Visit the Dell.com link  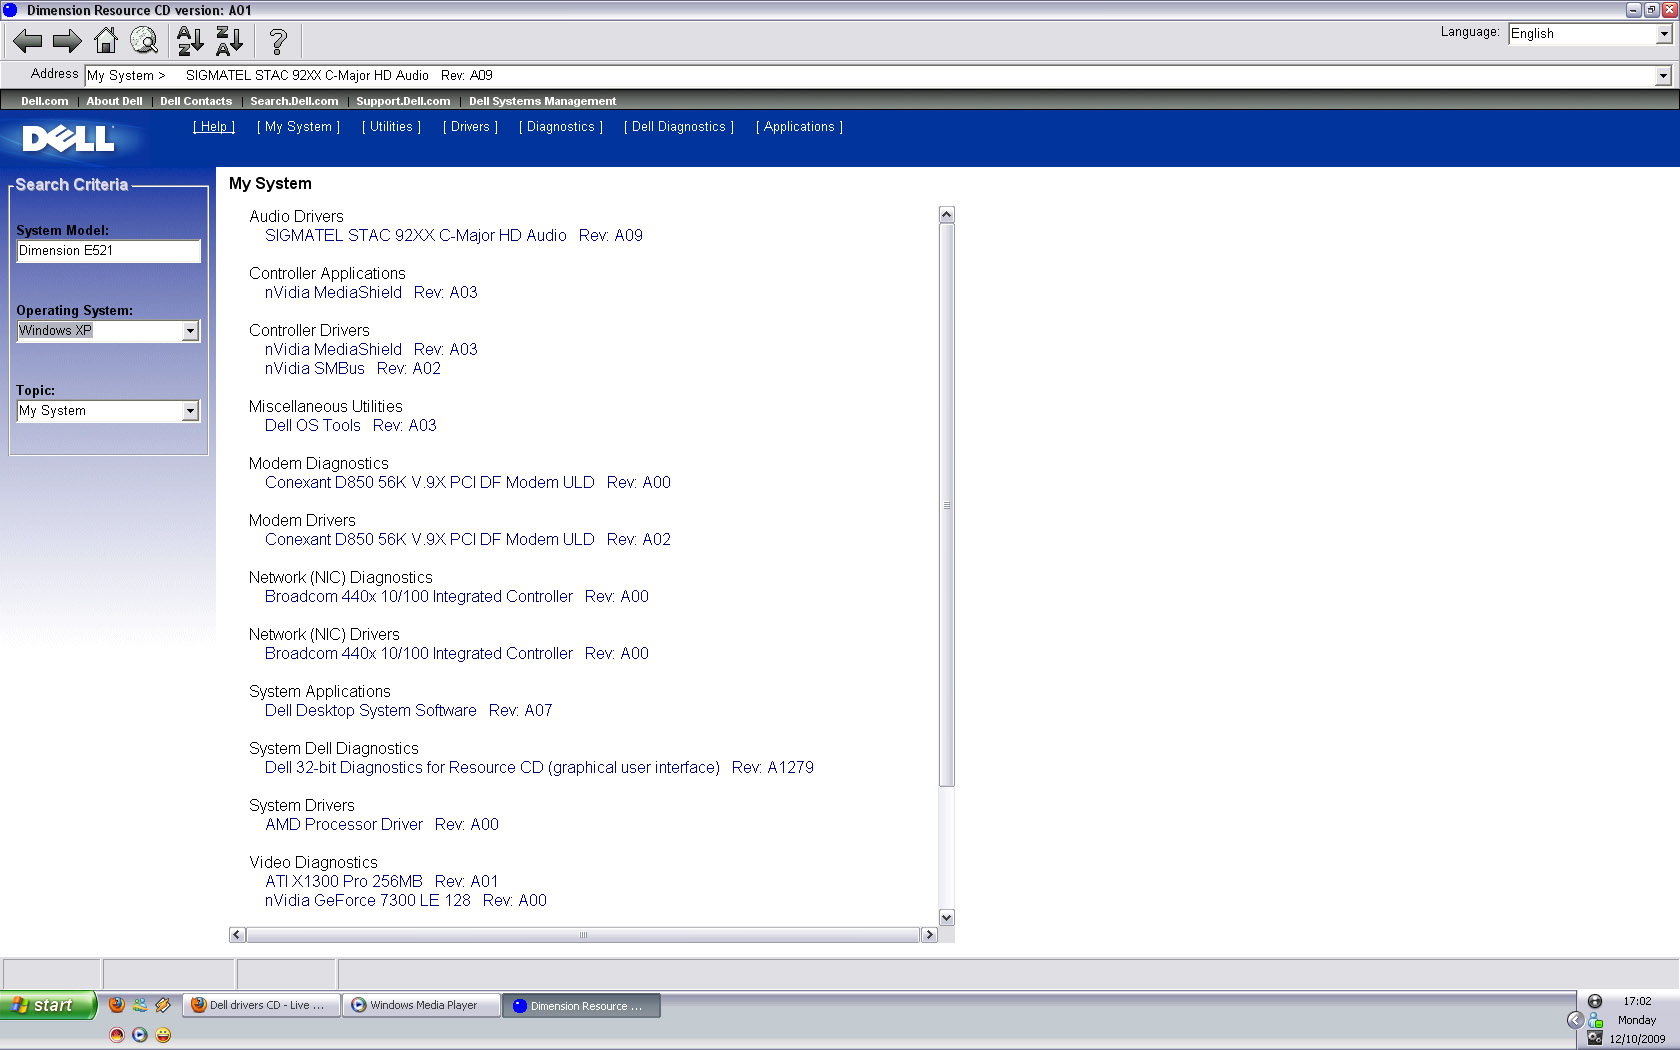(x=45, y=101)
